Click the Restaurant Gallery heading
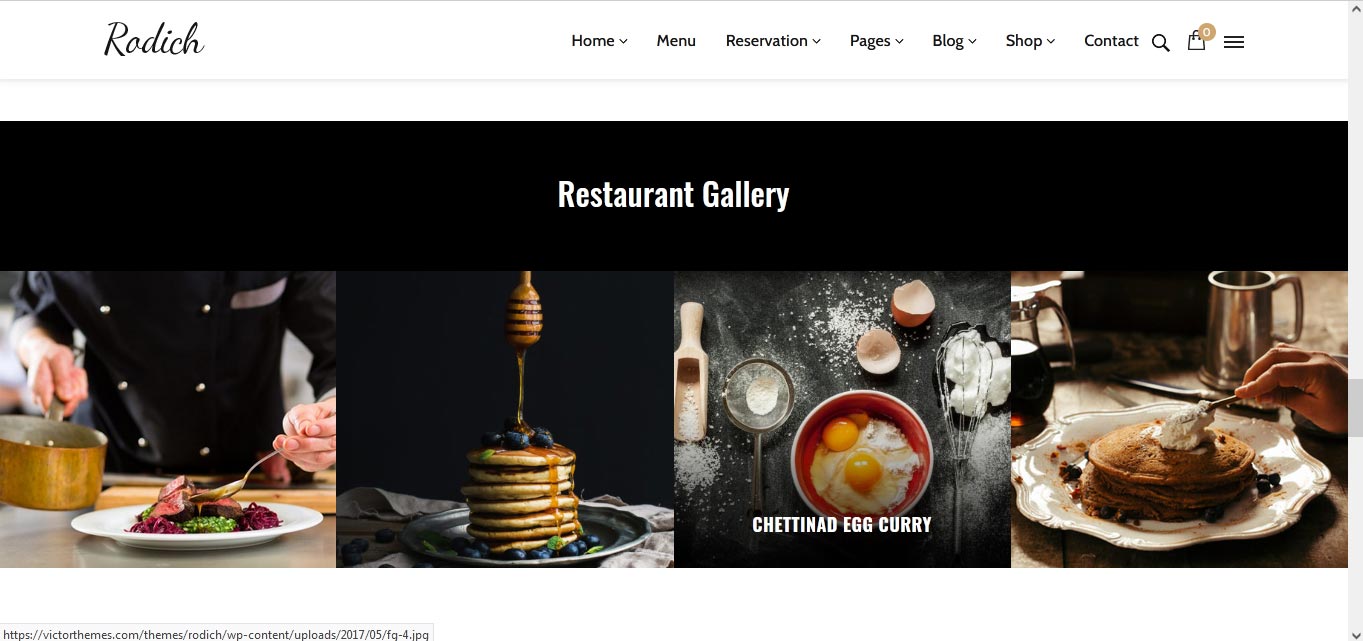 pos(673,194)
